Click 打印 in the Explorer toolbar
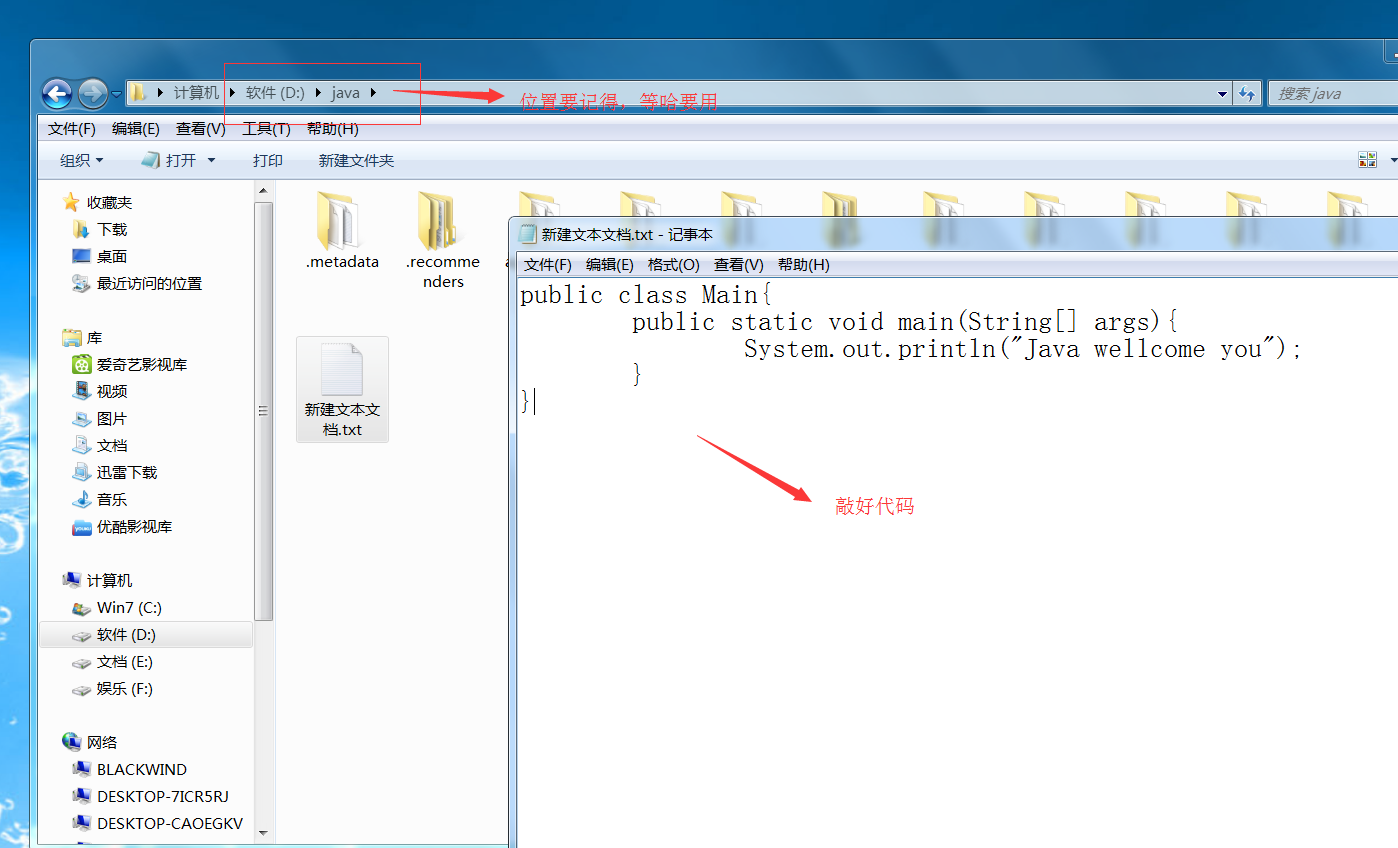 268,160
